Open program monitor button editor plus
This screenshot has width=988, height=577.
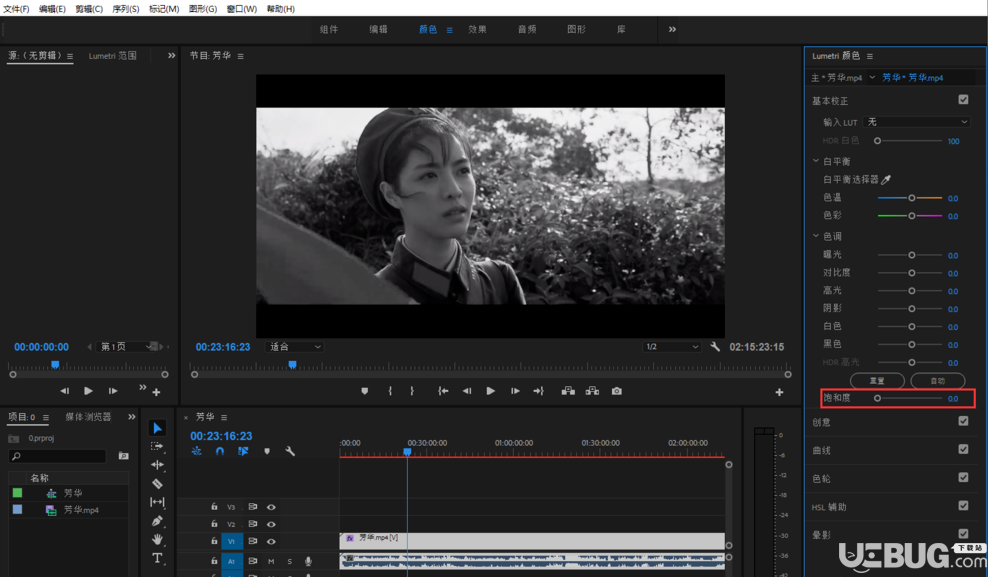[x=779, y=392]
